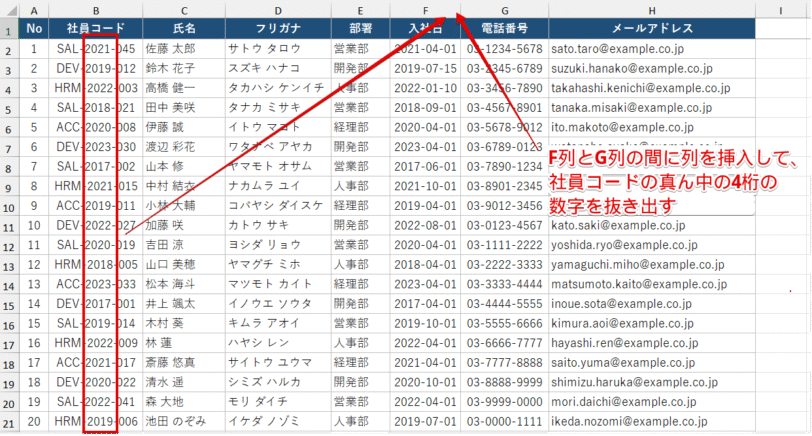The height and width of the screenshot is (436, 812).
Task: Select cell containing 高橋 健一
Action: [x=184, y=89]
